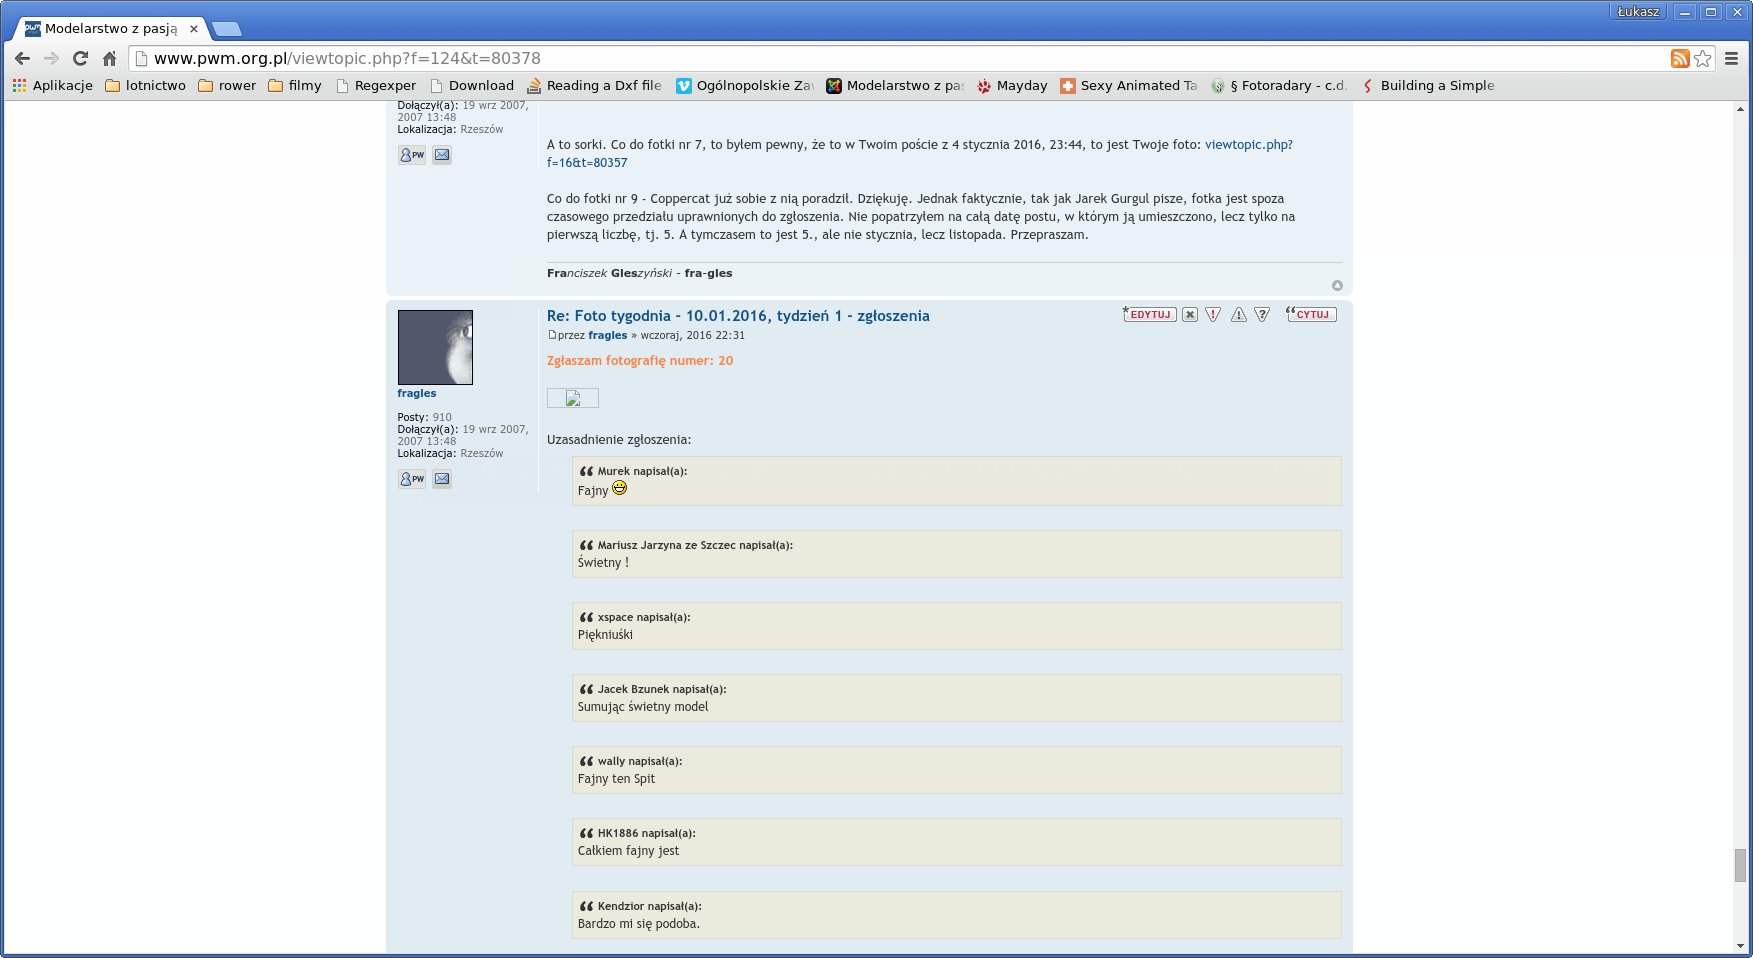Click email envelope icon under fragles avatar
This screenshot has height=958, width=1753.
[442, 479]
